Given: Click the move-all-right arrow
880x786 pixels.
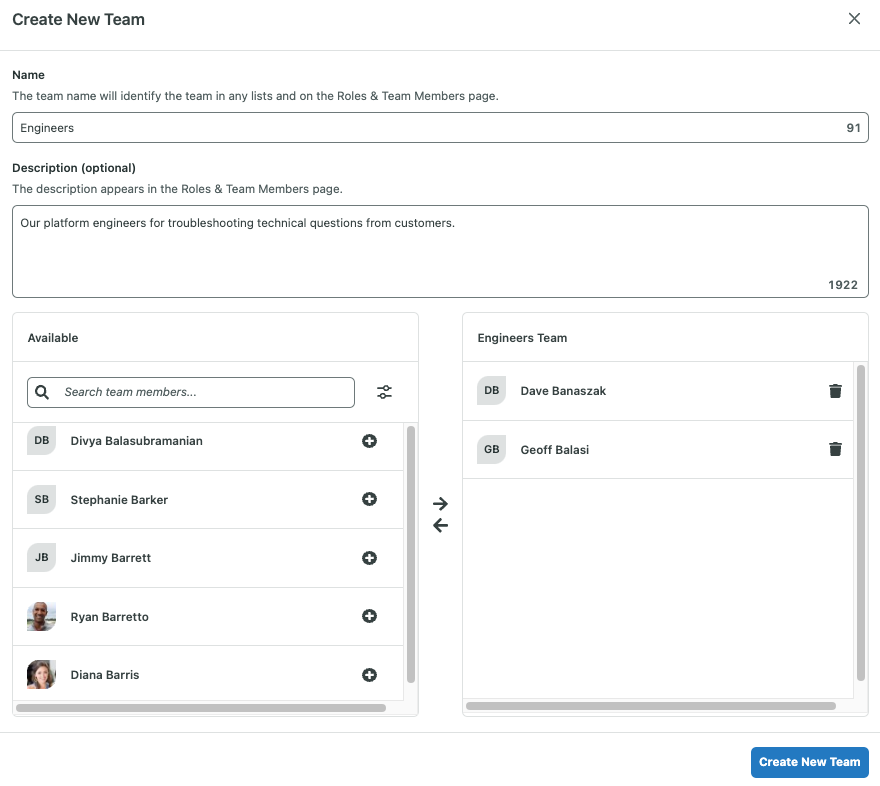Looking at the screenshot, I should pos(440,503).
